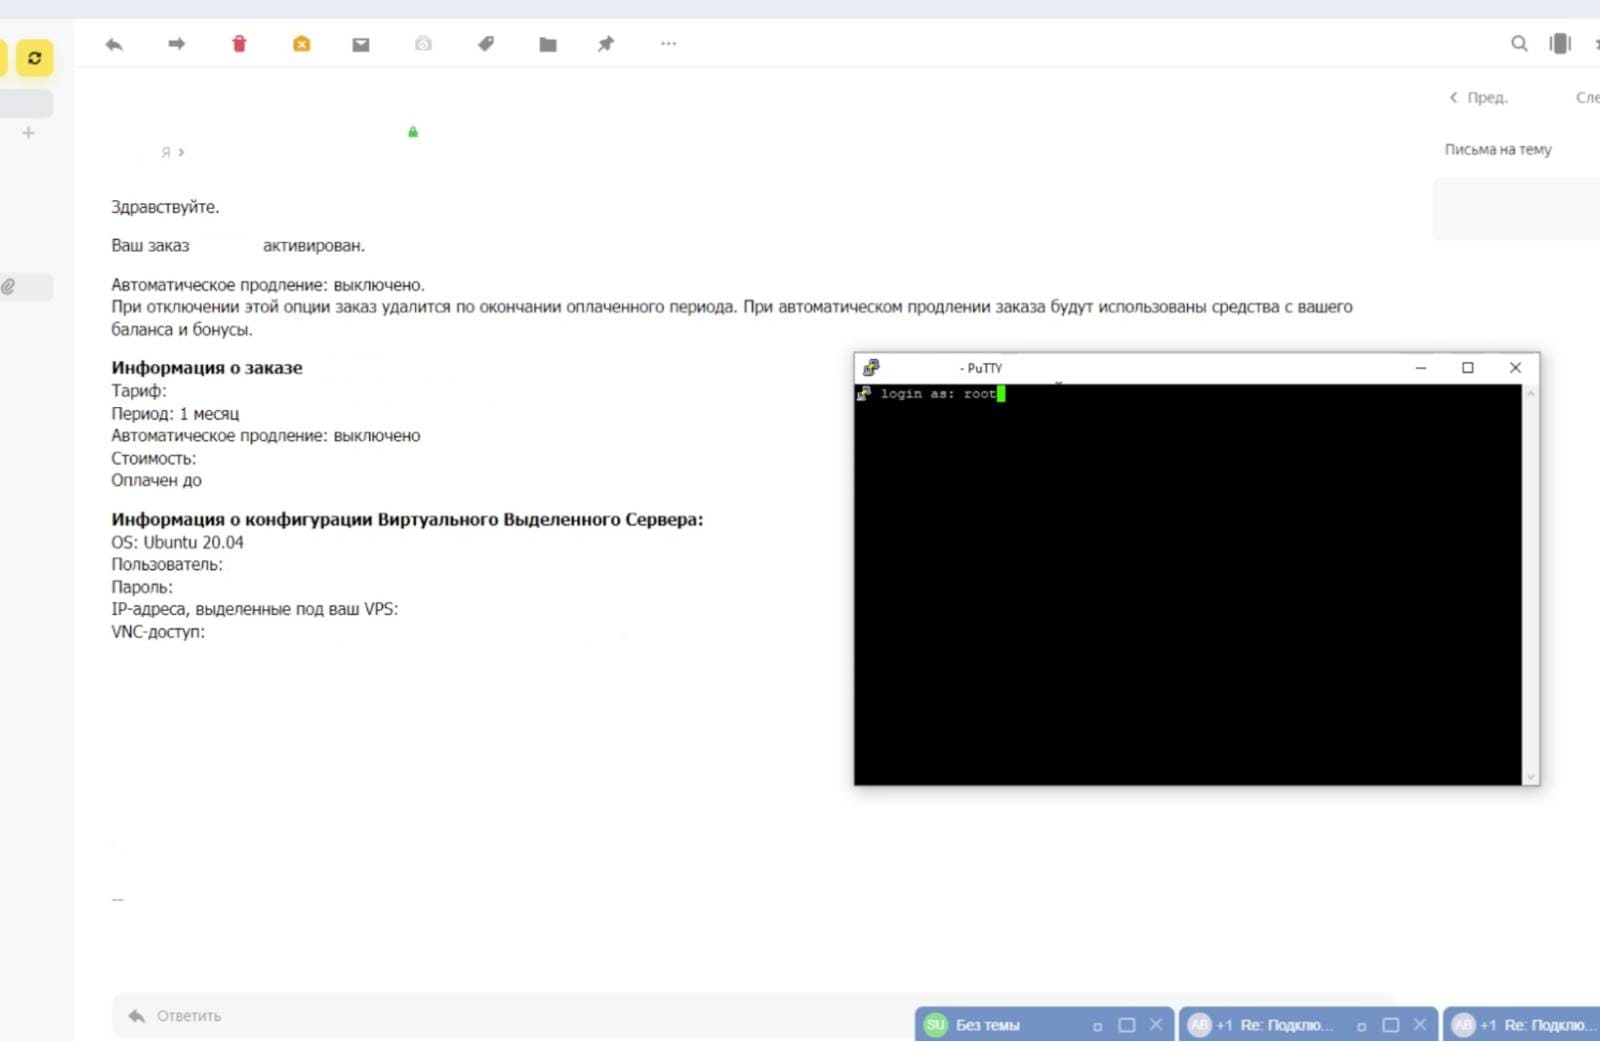Maximize the PuTTY window
The width and height of the screenshot is (1600, 1042).
[x=1467, y=368]
